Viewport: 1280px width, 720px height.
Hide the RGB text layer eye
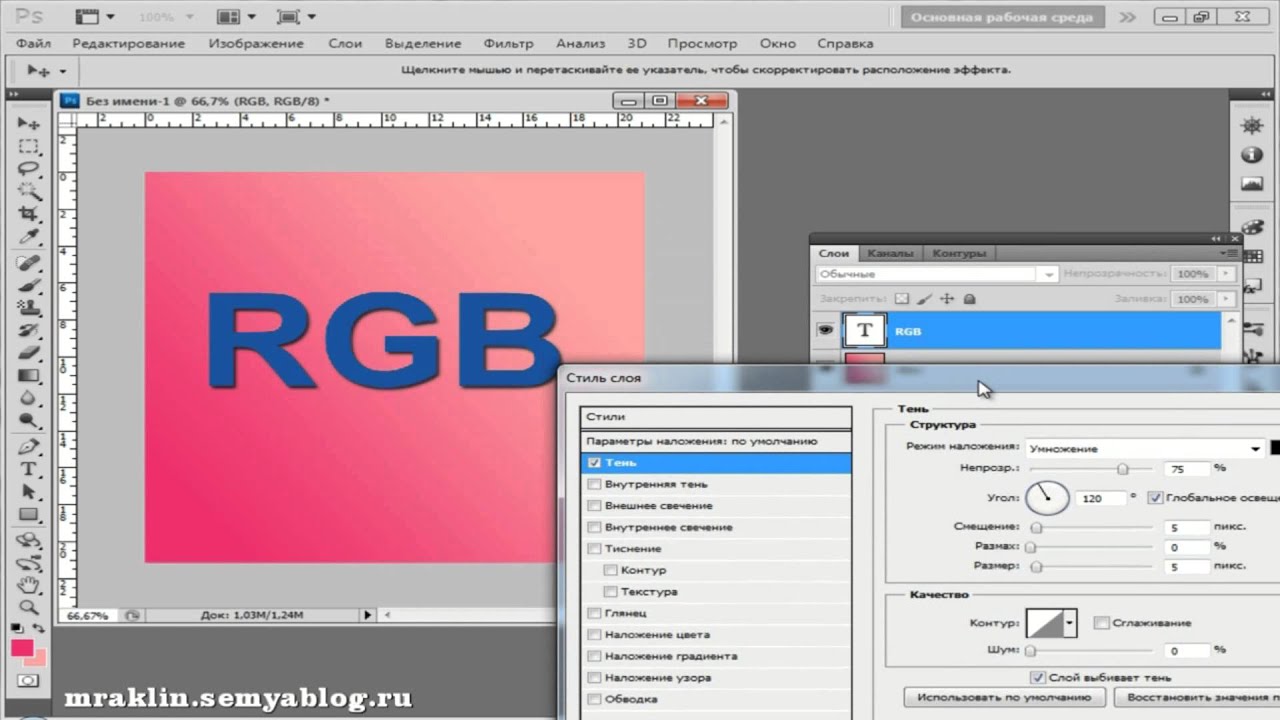[826, 330]
